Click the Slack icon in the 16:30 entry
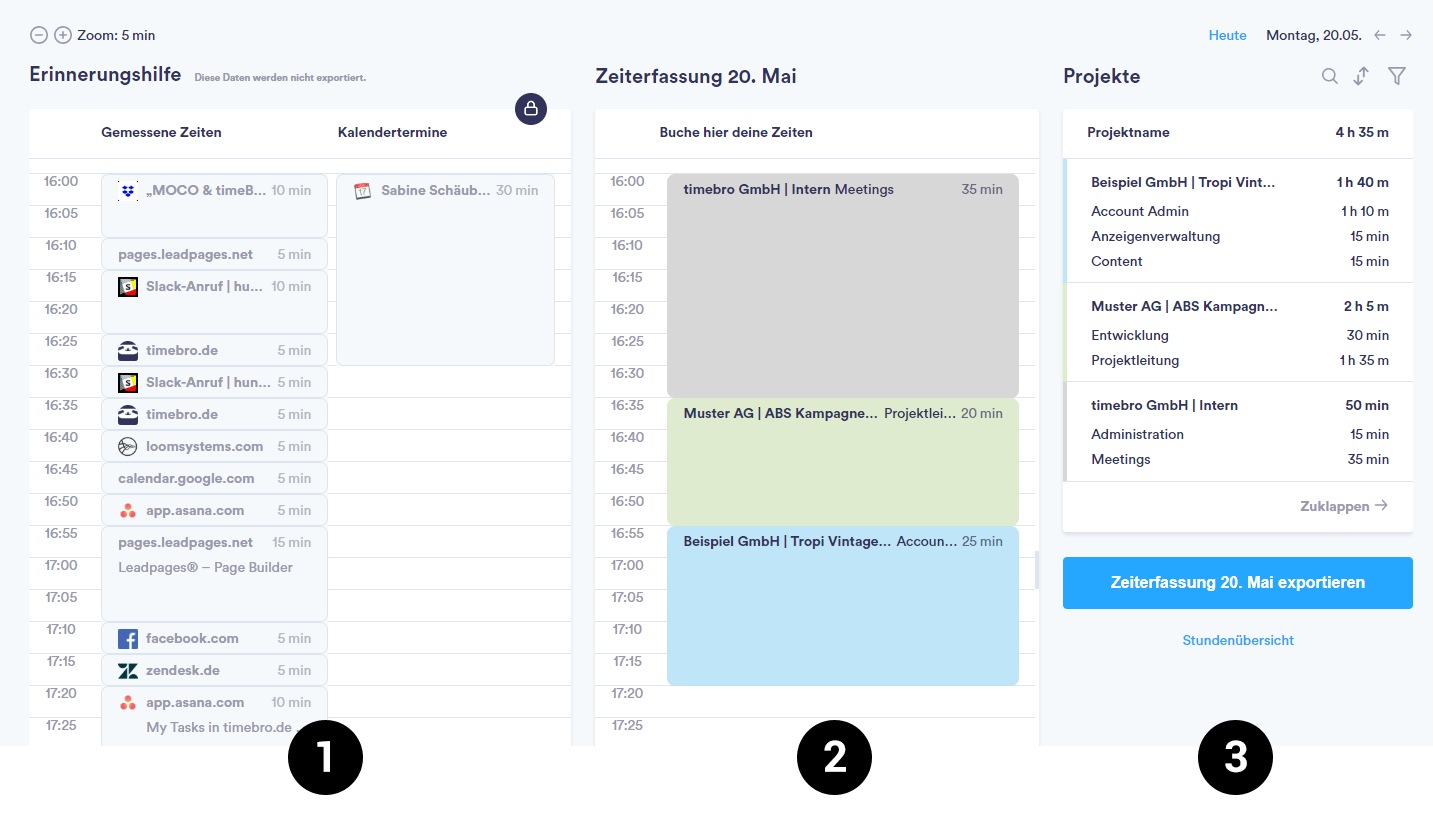The height and width of the screenshot is (814, 1433). tap(128, 382)
